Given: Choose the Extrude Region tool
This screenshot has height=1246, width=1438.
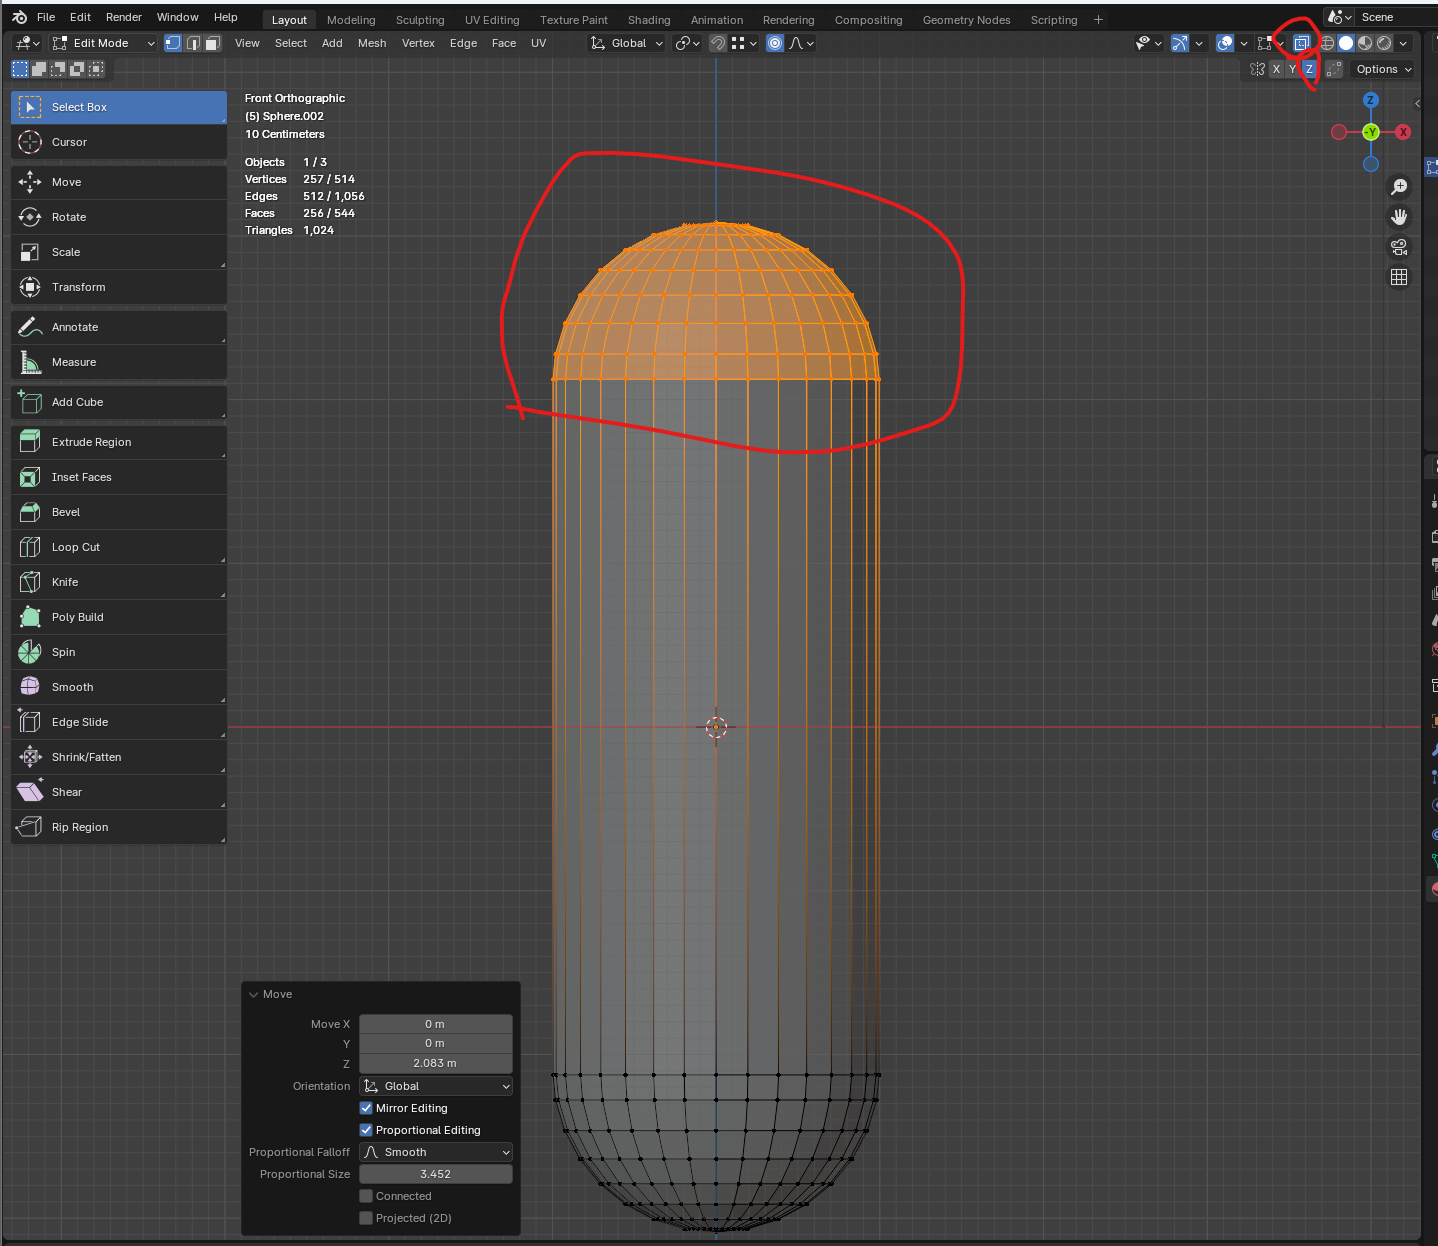Looking at the screenshot, I should [91, 442].
